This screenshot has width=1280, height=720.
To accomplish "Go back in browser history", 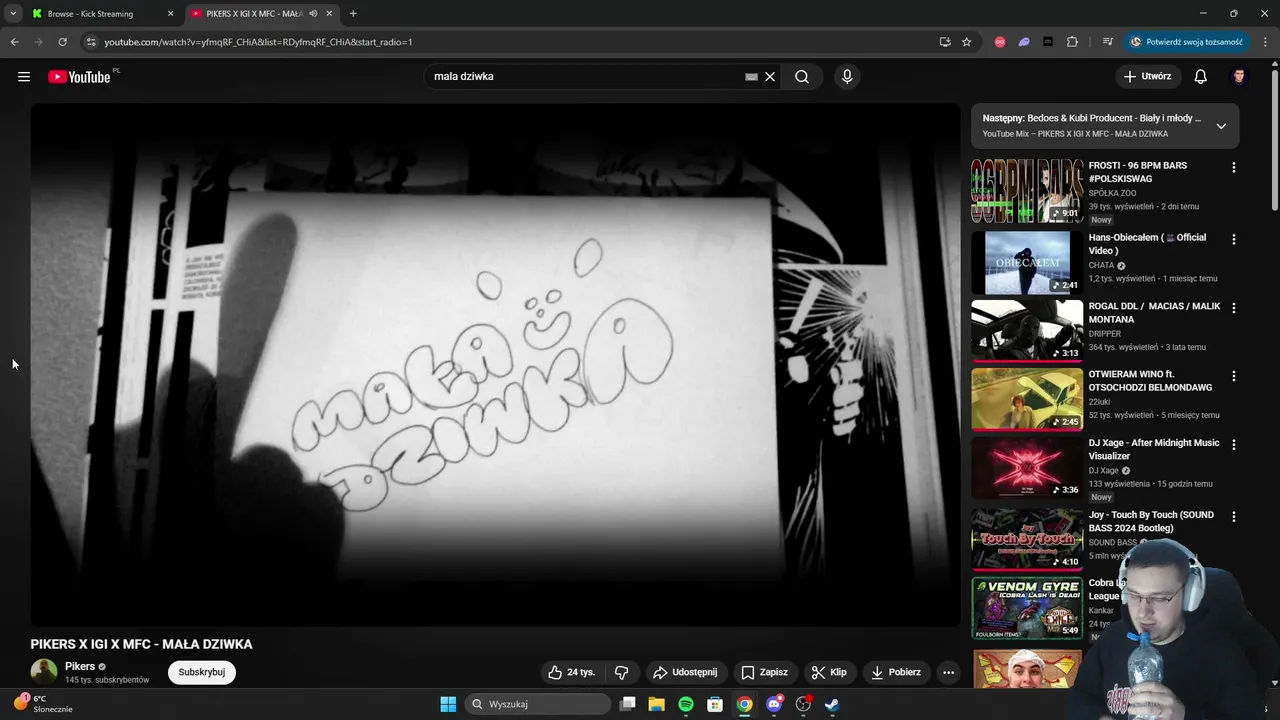I will coord(14,42).
